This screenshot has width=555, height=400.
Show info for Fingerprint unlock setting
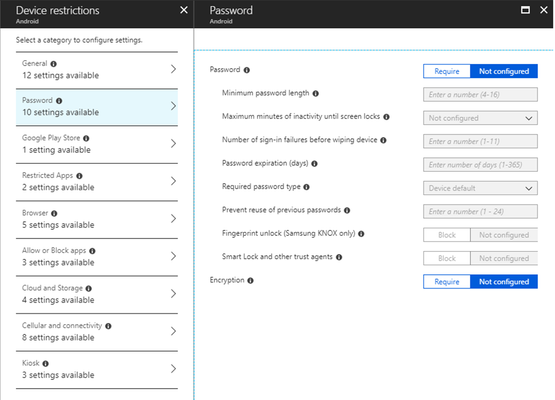(361, 234)
